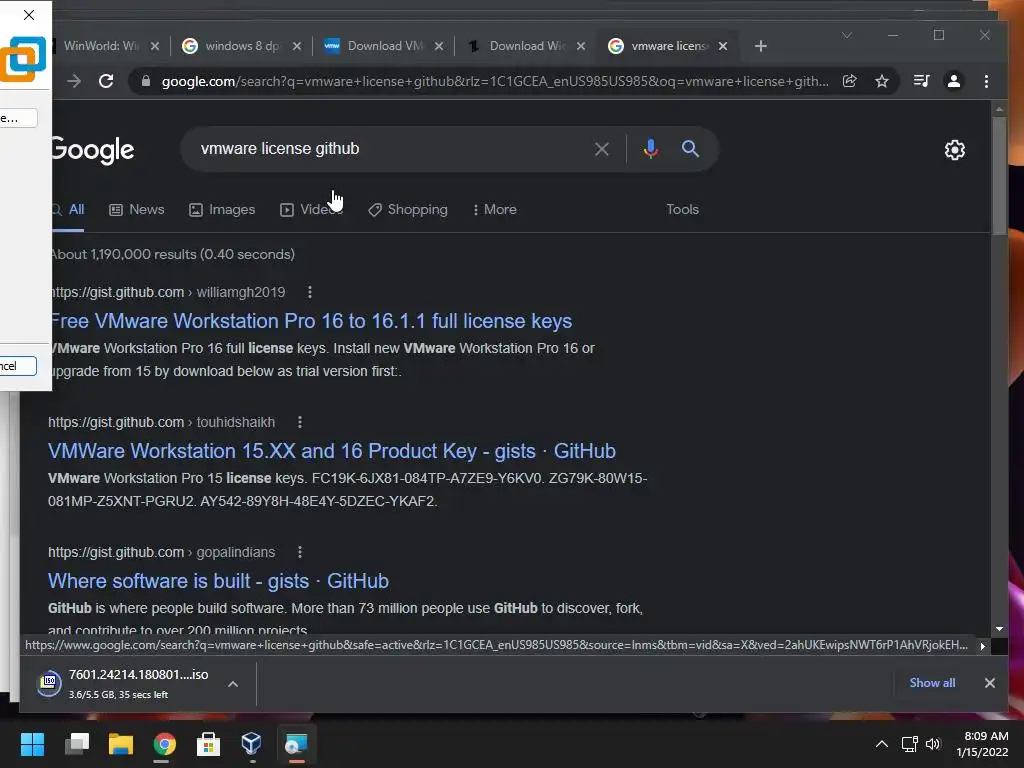Expand the More search filters
The image size is (1024, 768).
pyautogui.click(x=494, y=210)
